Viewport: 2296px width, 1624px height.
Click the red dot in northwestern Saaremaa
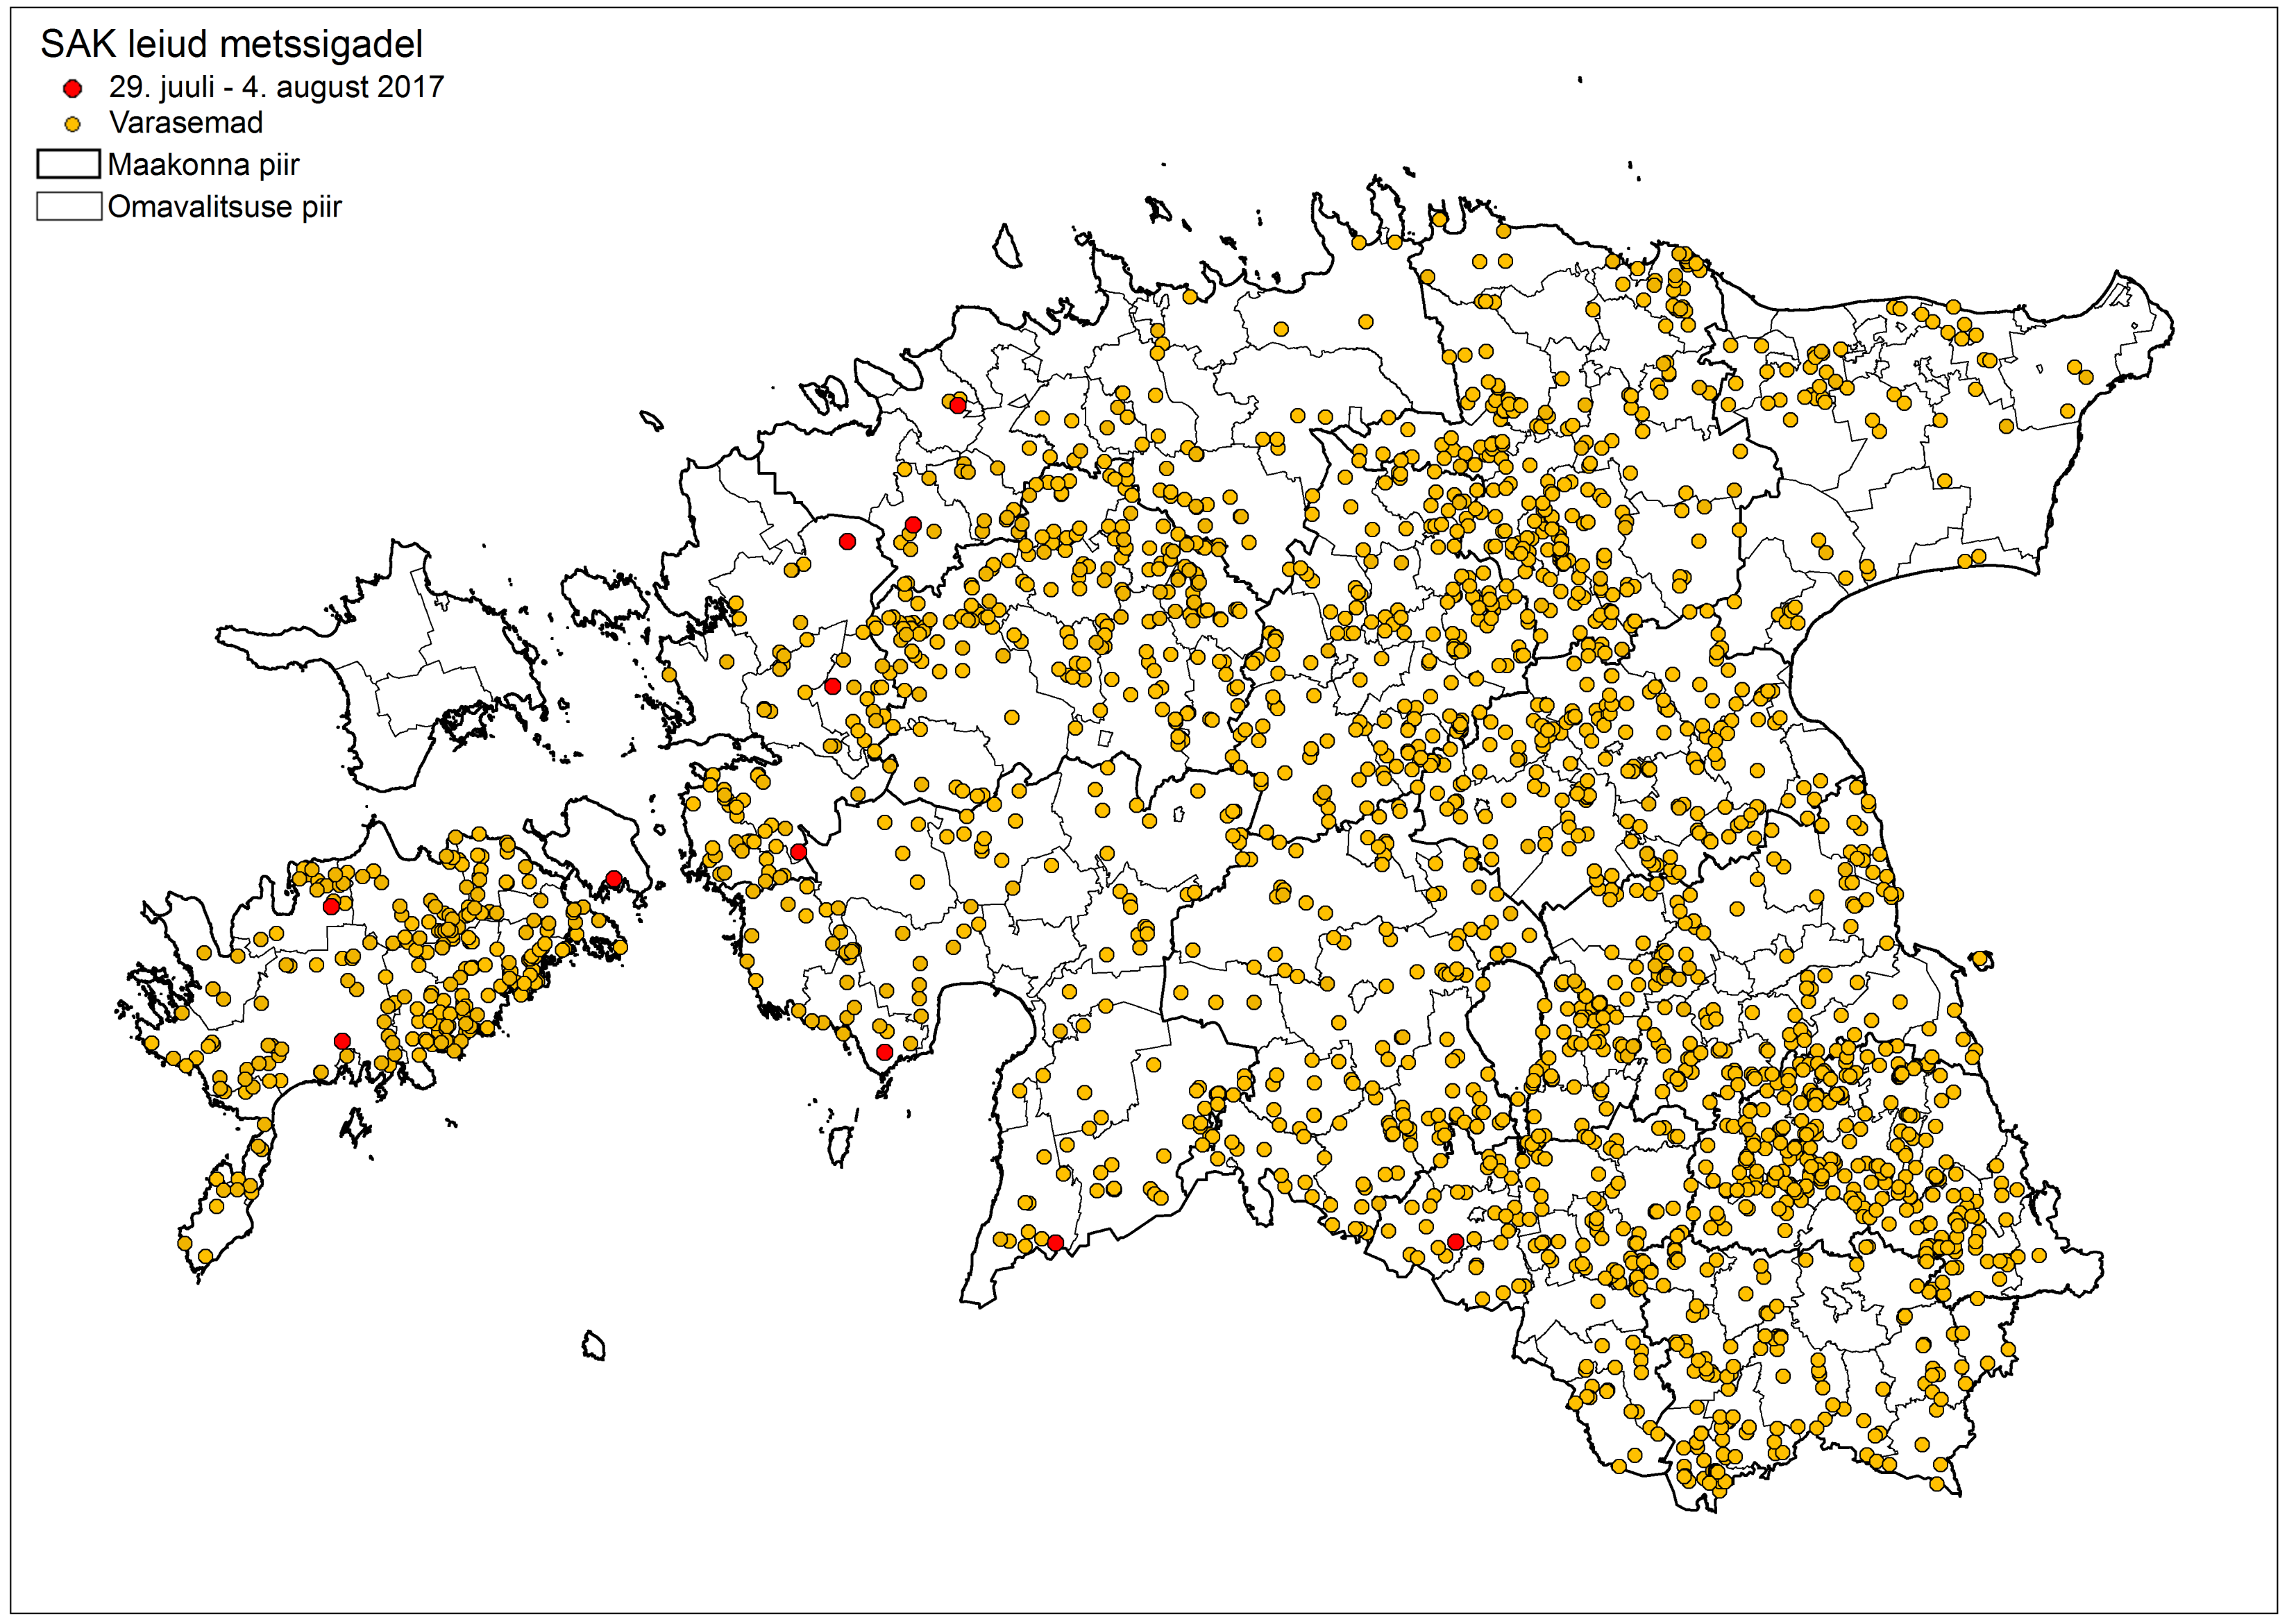tap(331, 907)
